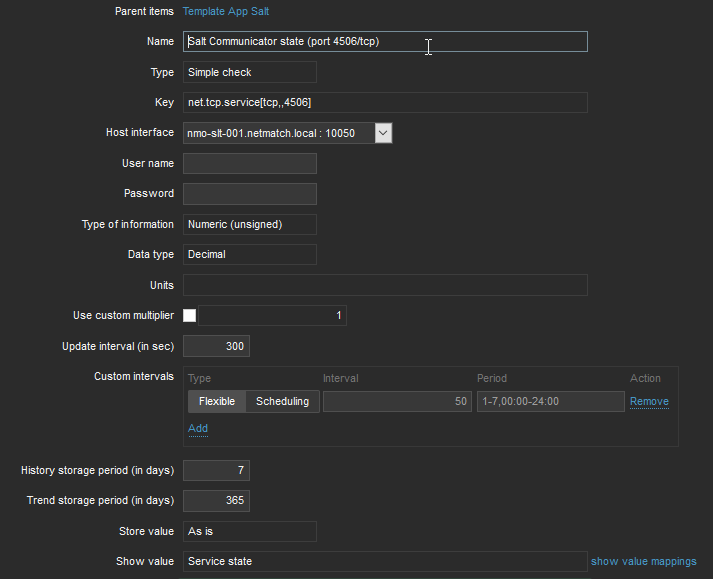Click the Units input field

pyautogui.click(x=385, y=285)
